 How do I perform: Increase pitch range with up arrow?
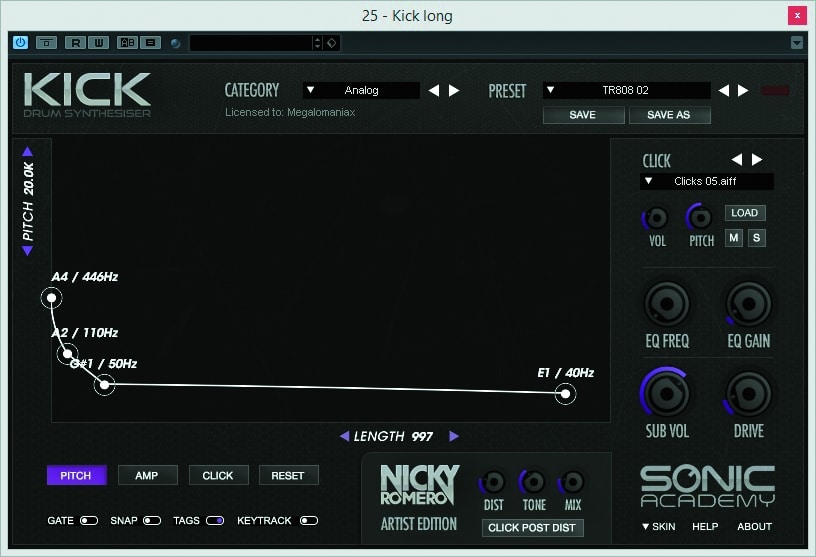coord(28,152)
